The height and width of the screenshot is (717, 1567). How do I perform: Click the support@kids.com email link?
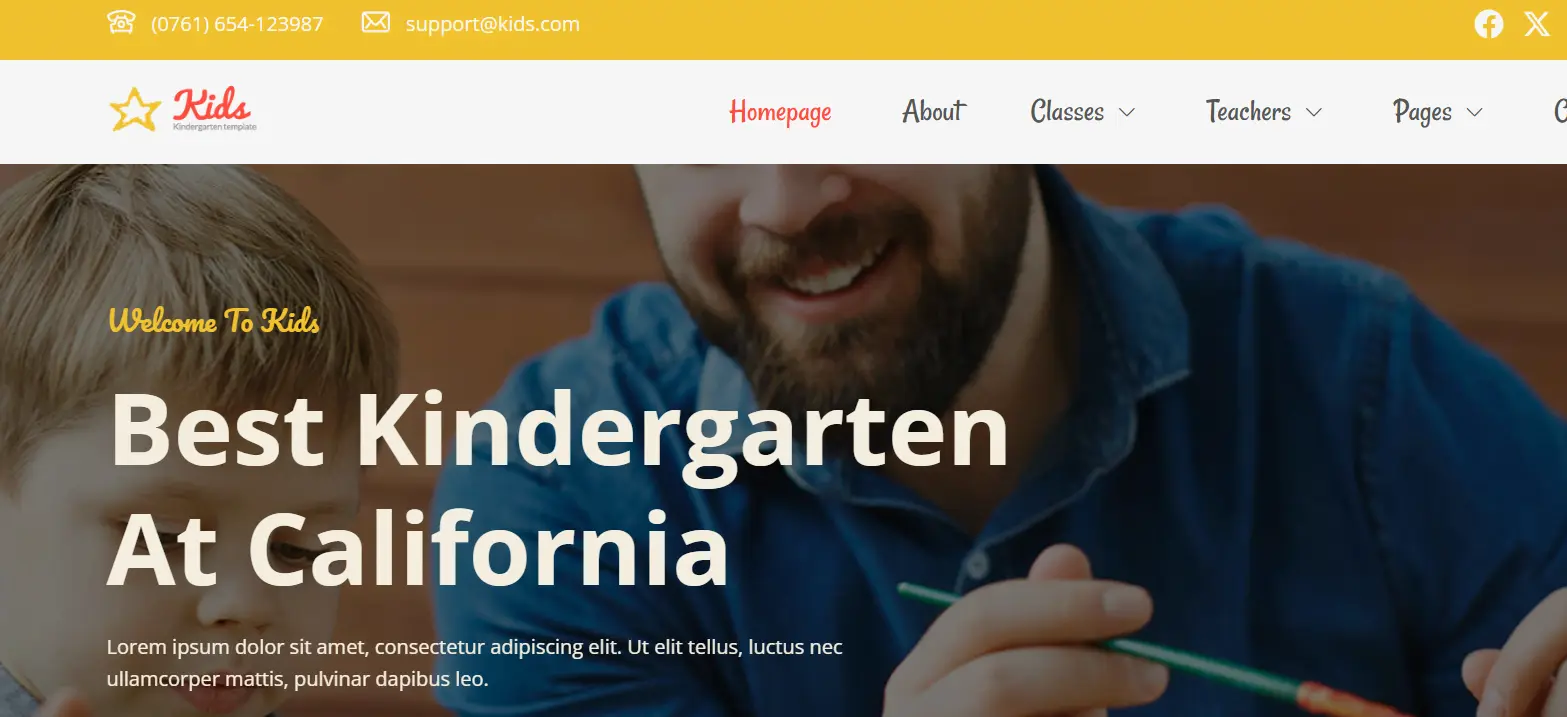click(x=492, y=24)
